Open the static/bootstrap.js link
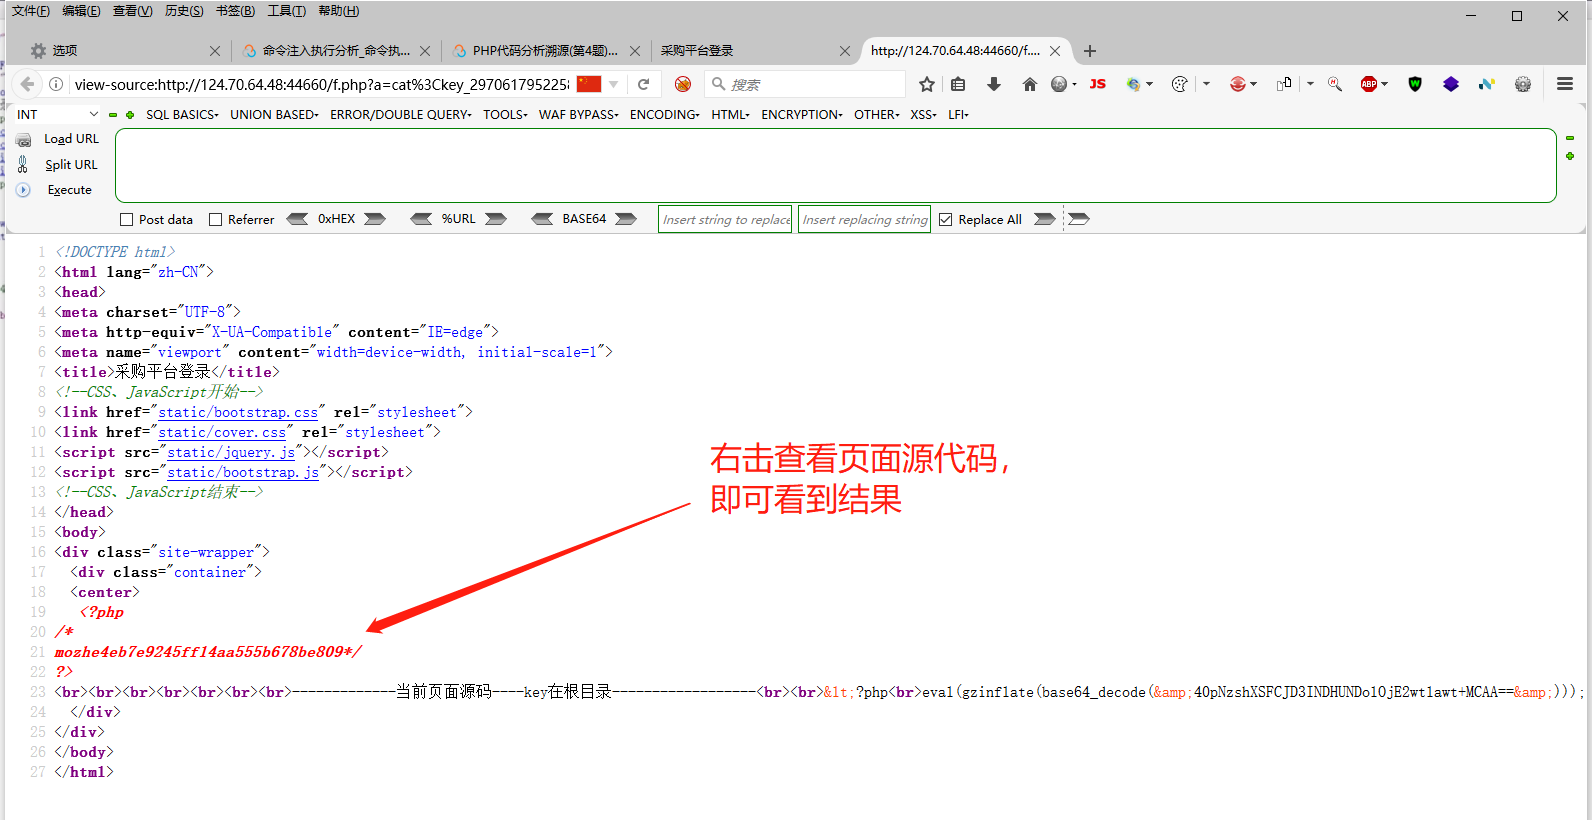Screen dimensions: 1592x820 (243, 472)
